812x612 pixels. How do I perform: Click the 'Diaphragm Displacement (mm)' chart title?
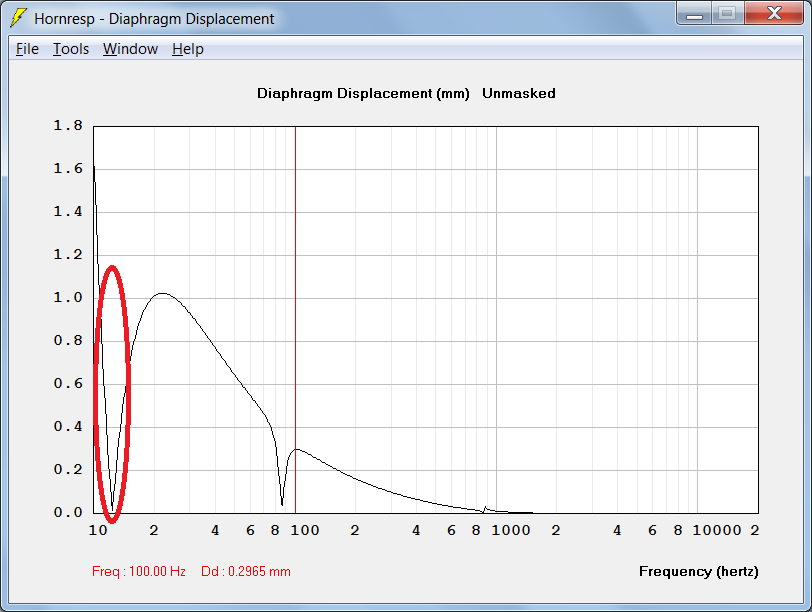click(x=363, y=93)
